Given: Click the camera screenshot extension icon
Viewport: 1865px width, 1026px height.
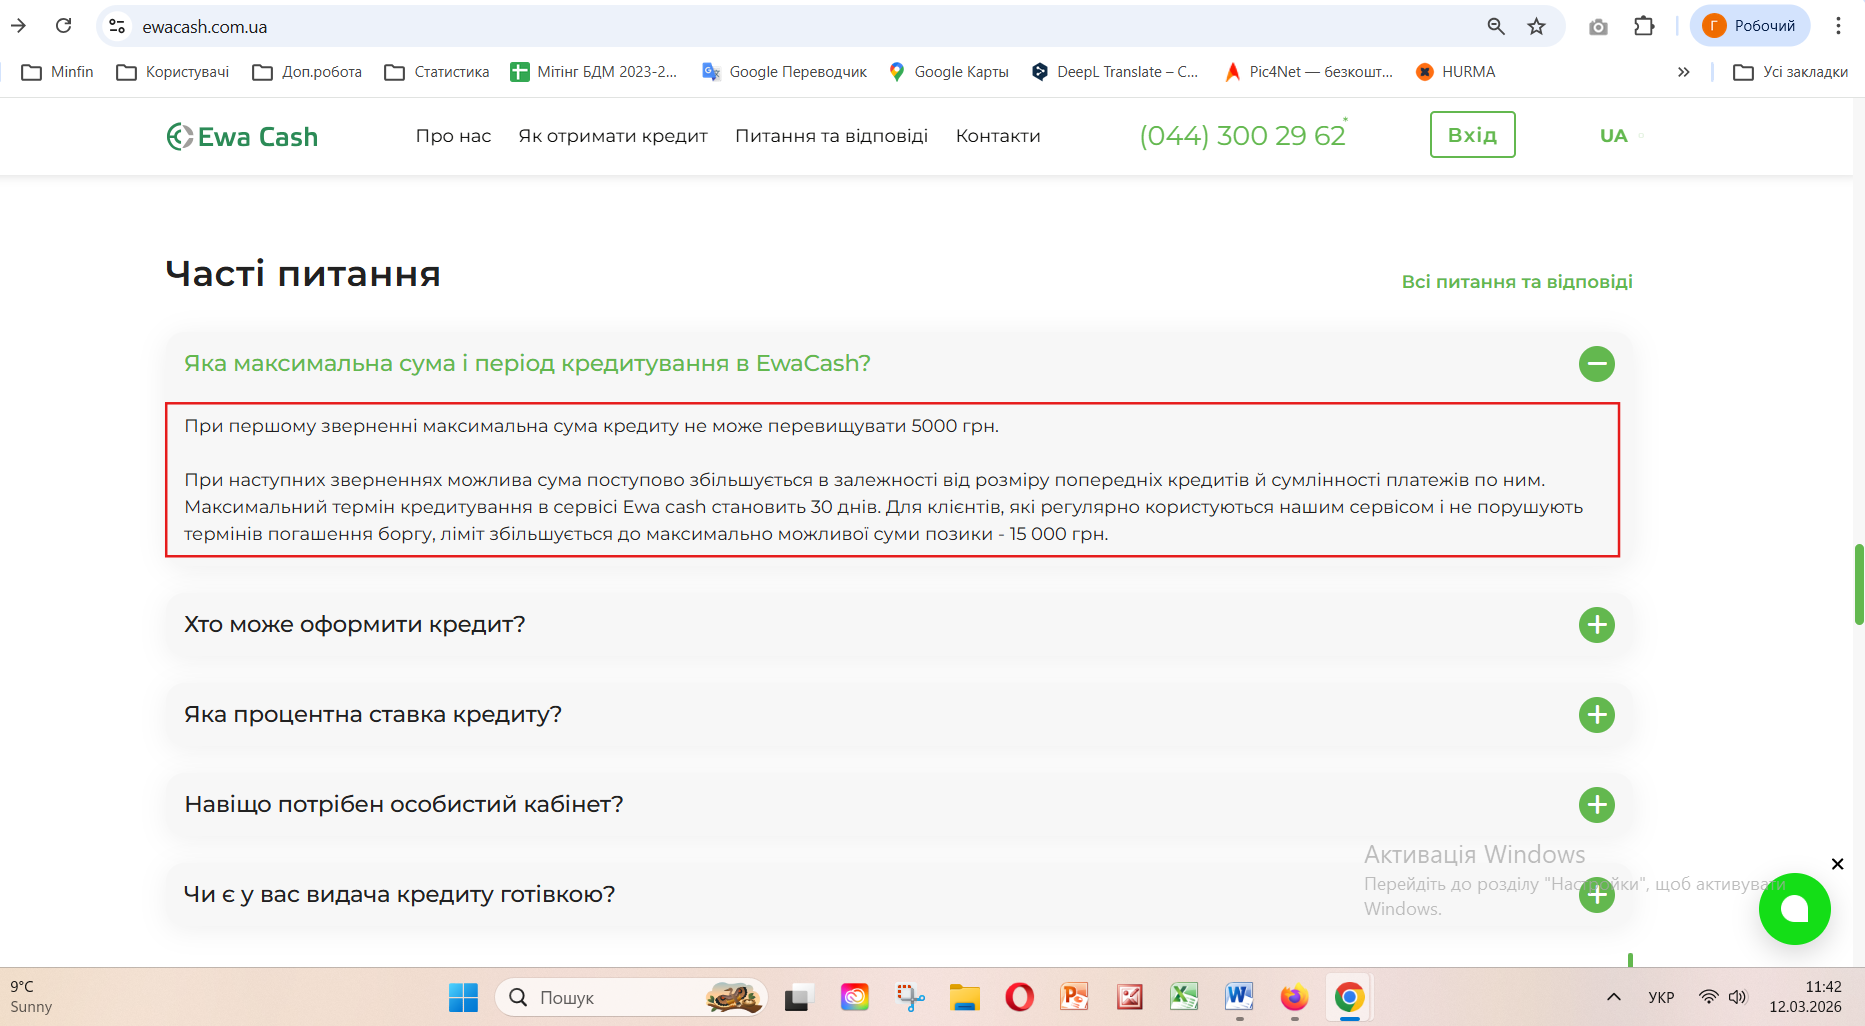Looking at the screenshot, I should coord(1598,27).
